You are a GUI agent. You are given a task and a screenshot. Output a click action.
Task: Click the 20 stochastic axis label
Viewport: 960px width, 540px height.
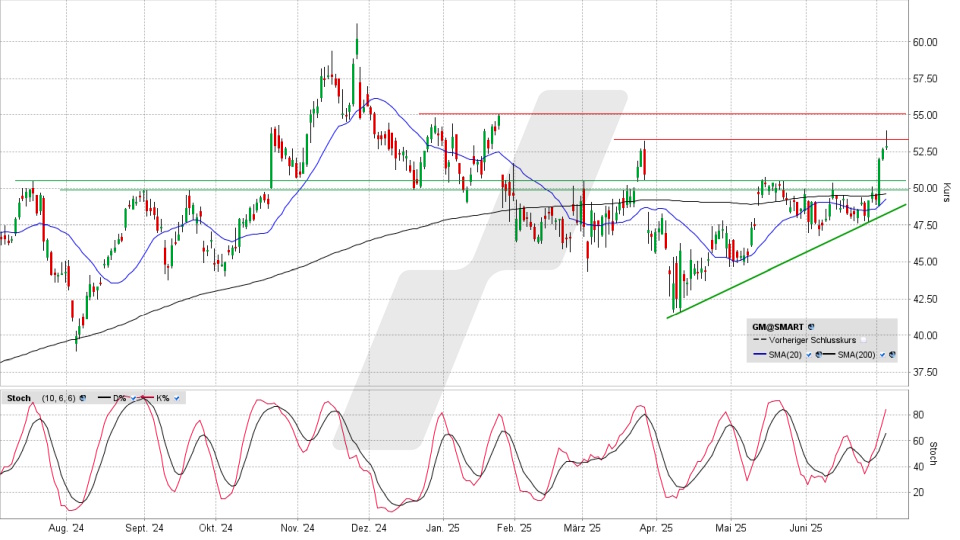tap(918, 492)
